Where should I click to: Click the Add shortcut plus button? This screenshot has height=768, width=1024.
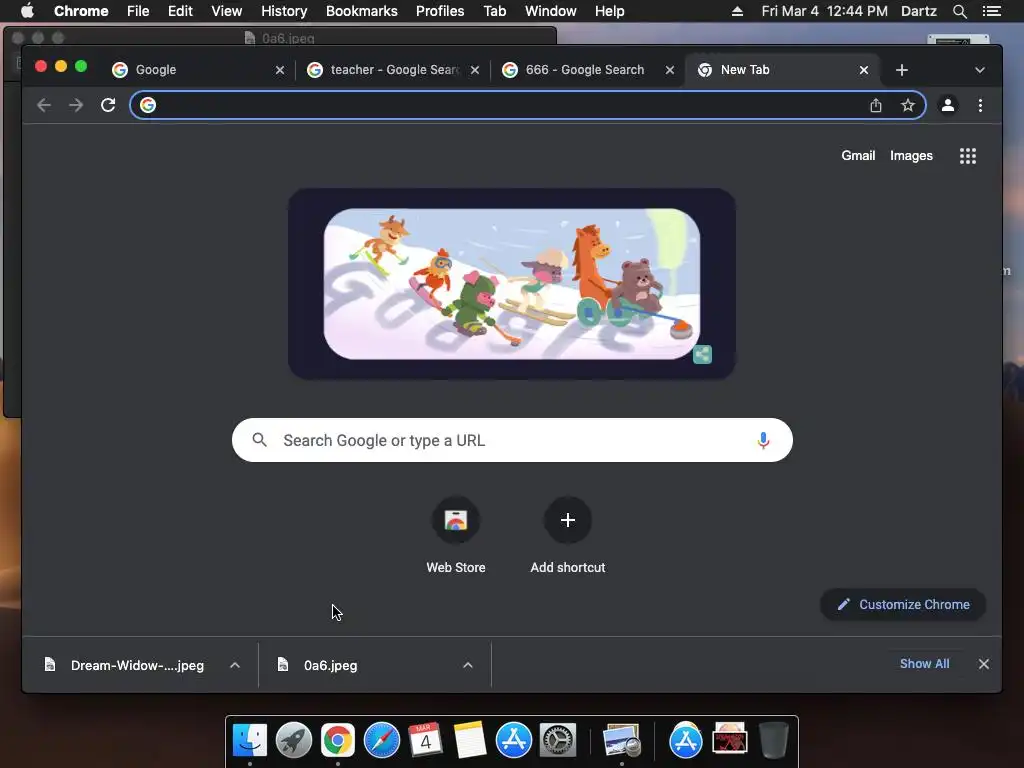(568, 520)
